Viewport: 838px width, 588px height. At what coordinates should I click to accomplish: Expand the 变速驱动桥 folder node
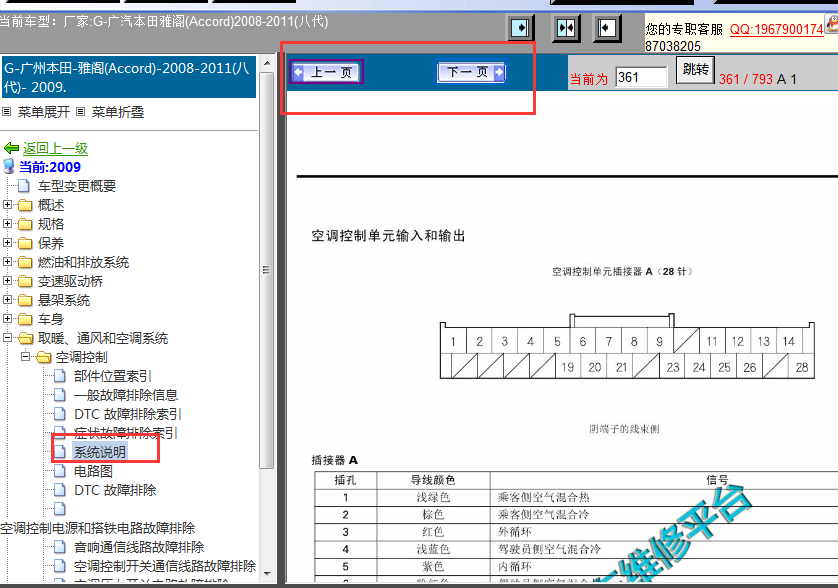pos(7,281)
